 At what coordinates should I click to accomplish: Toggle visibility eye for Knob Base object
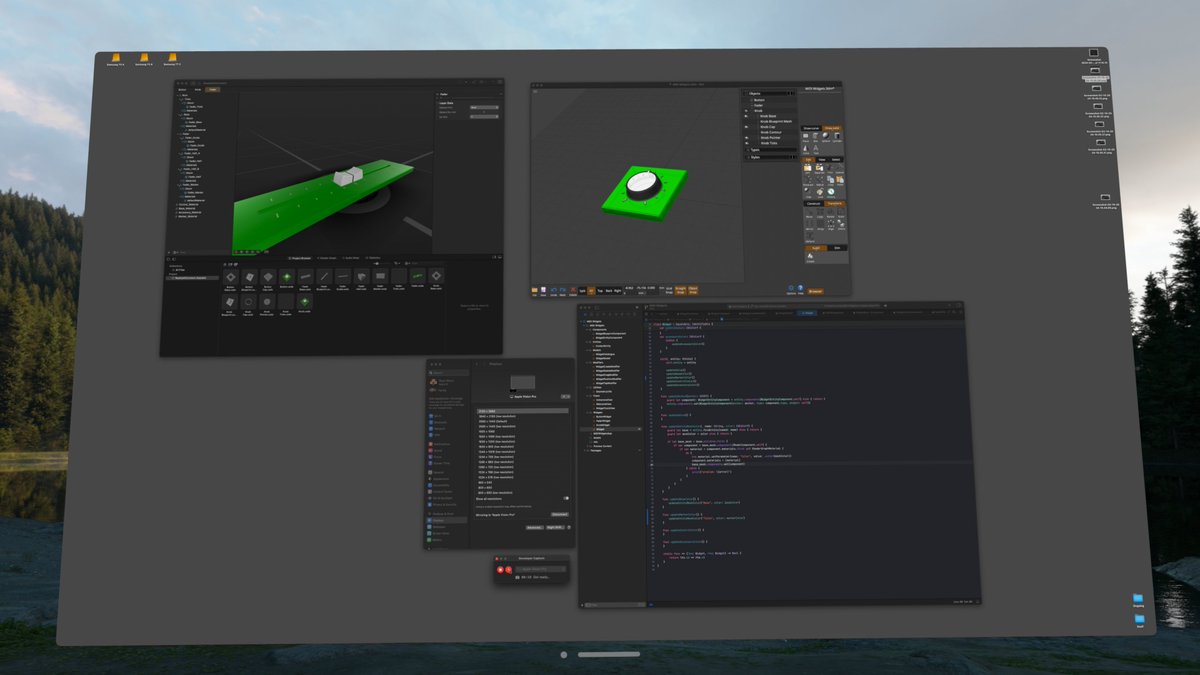pos(746,116)
